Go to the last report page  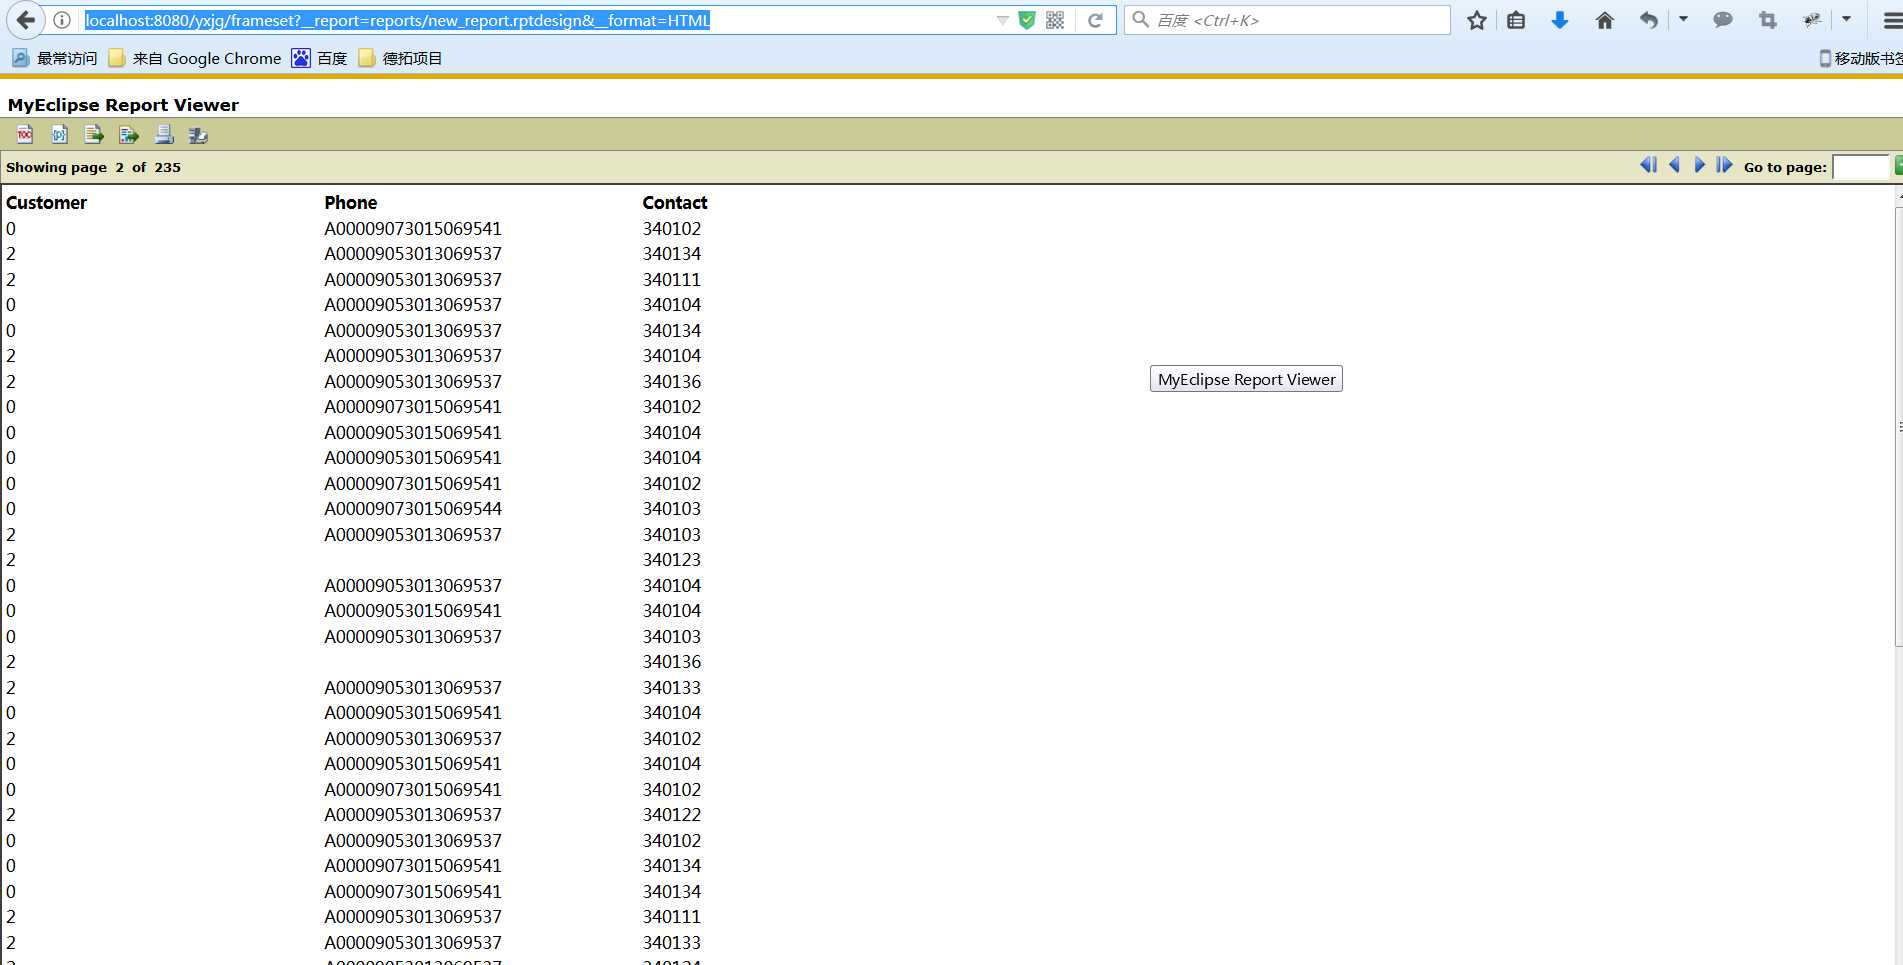[1724, 165]
